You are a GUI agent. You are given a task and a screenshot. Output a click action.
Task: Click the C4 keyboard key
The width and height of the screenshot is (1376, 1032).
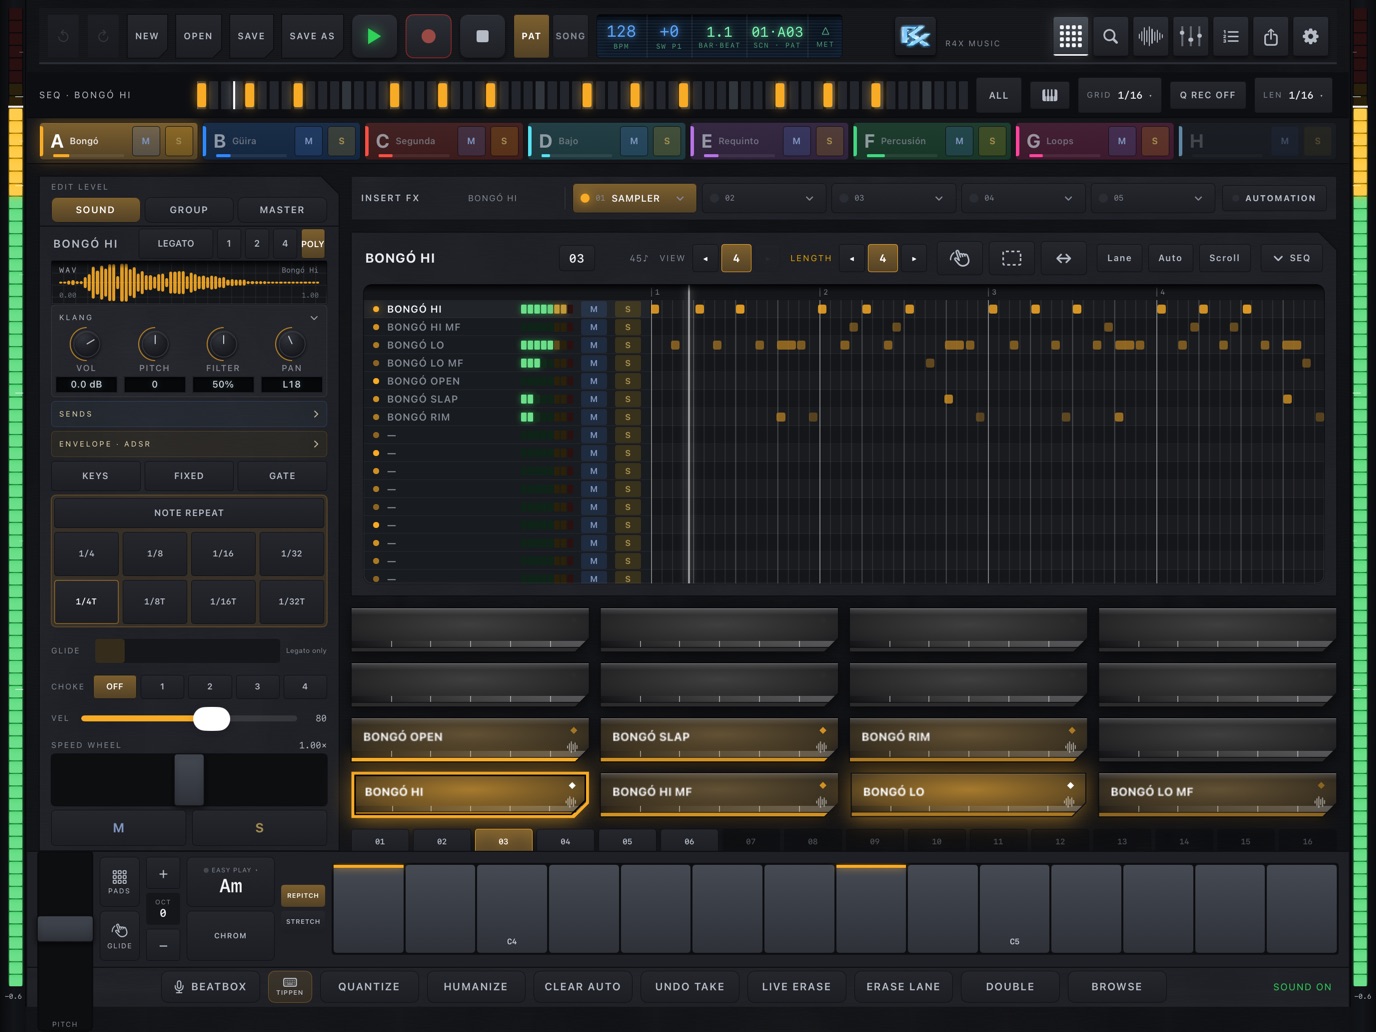512,908
